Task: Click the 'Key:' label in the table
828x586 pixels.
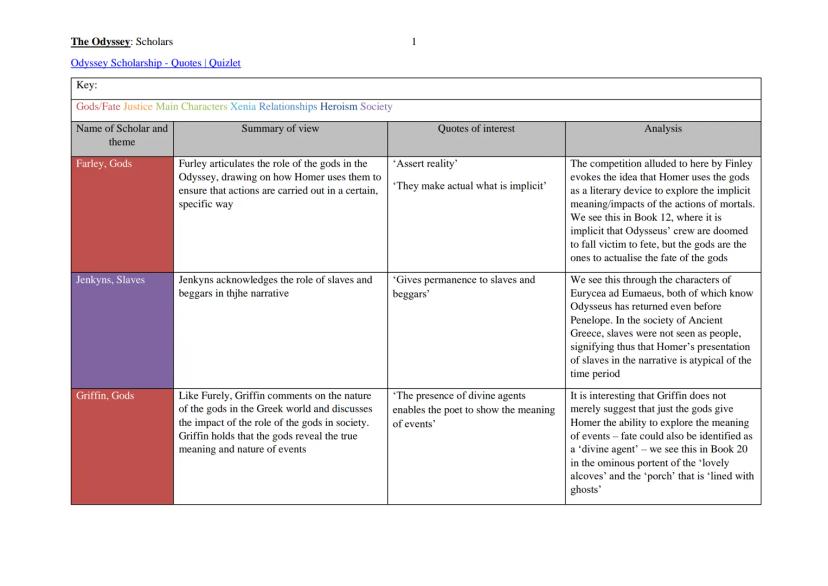Action: pos(87,86)
